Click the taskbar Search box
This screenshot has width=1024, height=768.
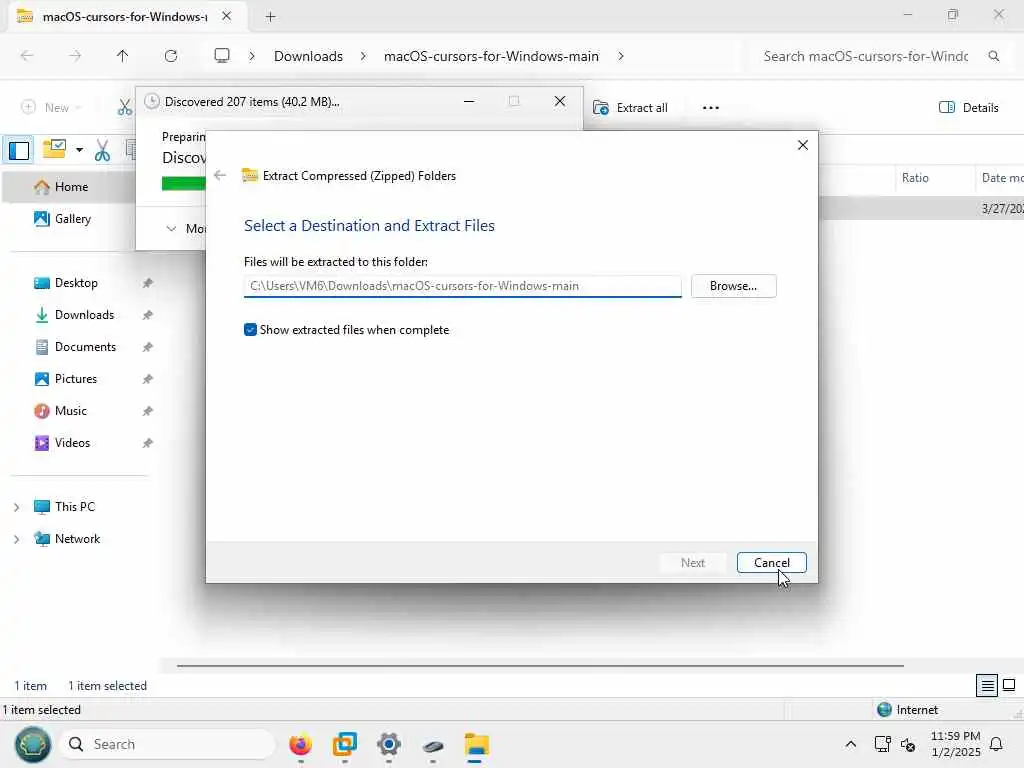coord(168,744)
